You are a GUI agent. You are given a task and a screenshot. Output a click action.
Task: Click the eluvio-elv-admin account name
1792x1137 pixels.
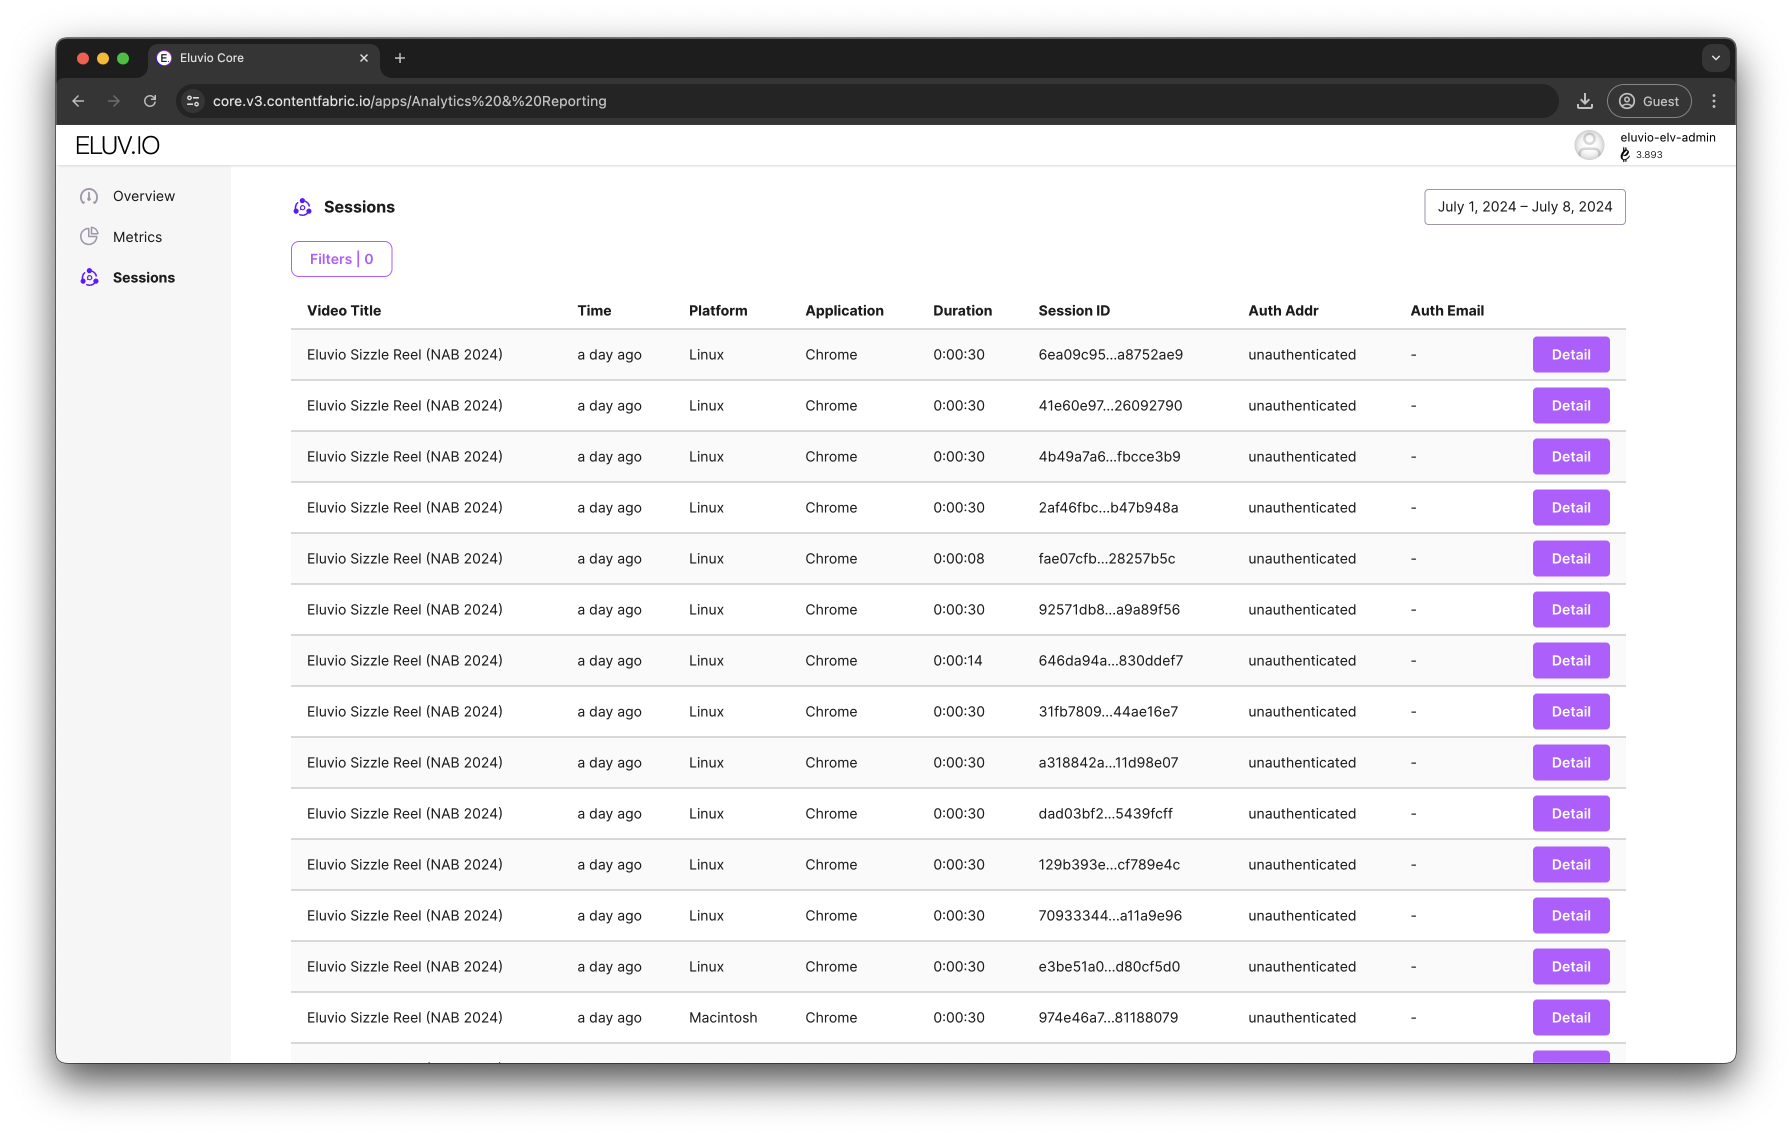pos(1668,138)
